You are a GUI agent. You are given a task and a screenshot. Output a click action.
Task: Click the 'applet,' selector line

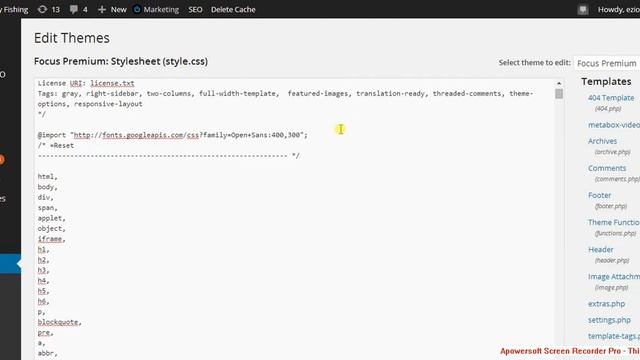(51, 218)
